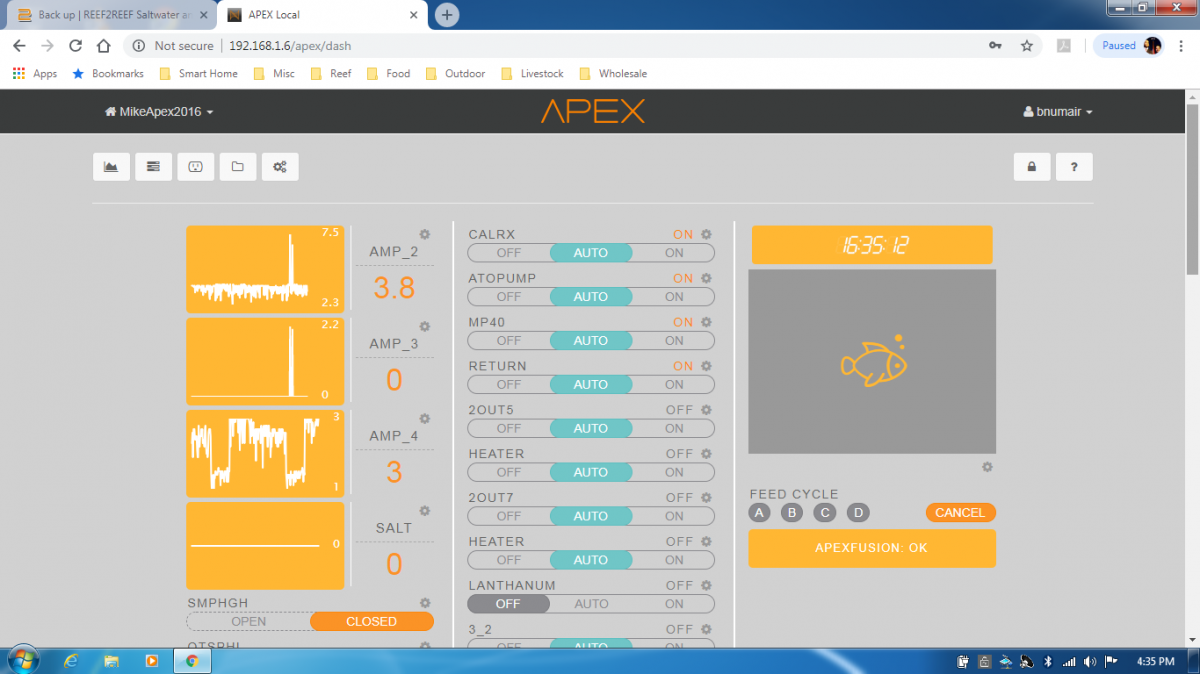Screen dimensions: 1200x674
Task: Go to Chrome home page icon
Action: coord(103,46)
